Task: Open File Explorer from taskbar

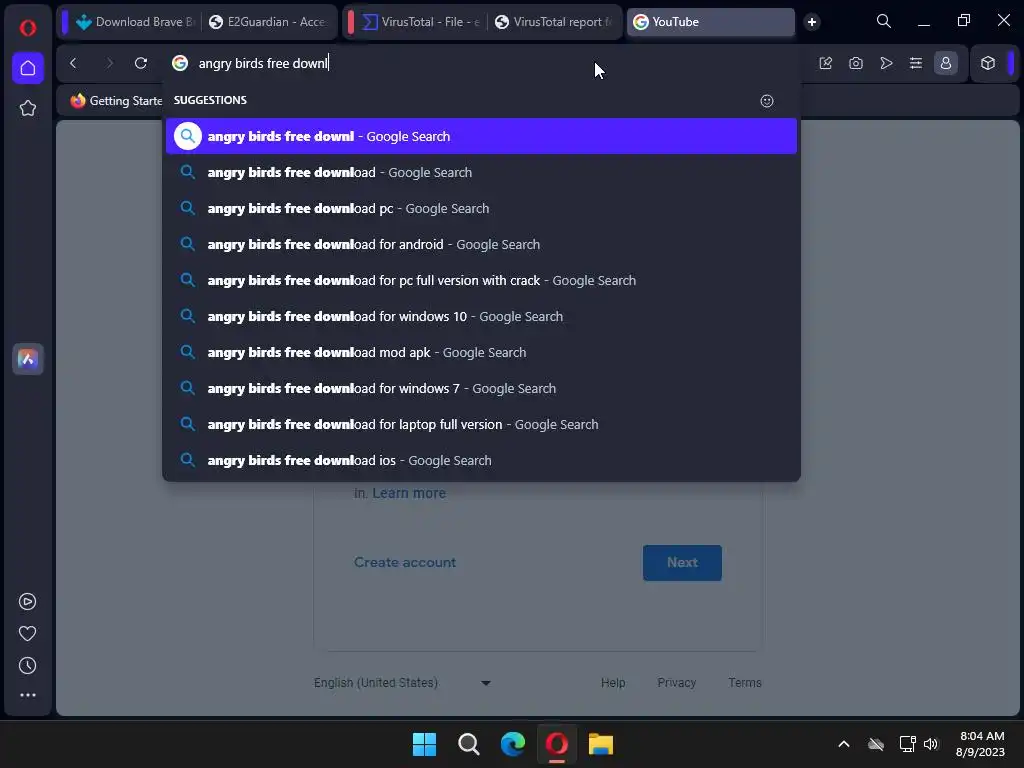Action: pos(600,744)
